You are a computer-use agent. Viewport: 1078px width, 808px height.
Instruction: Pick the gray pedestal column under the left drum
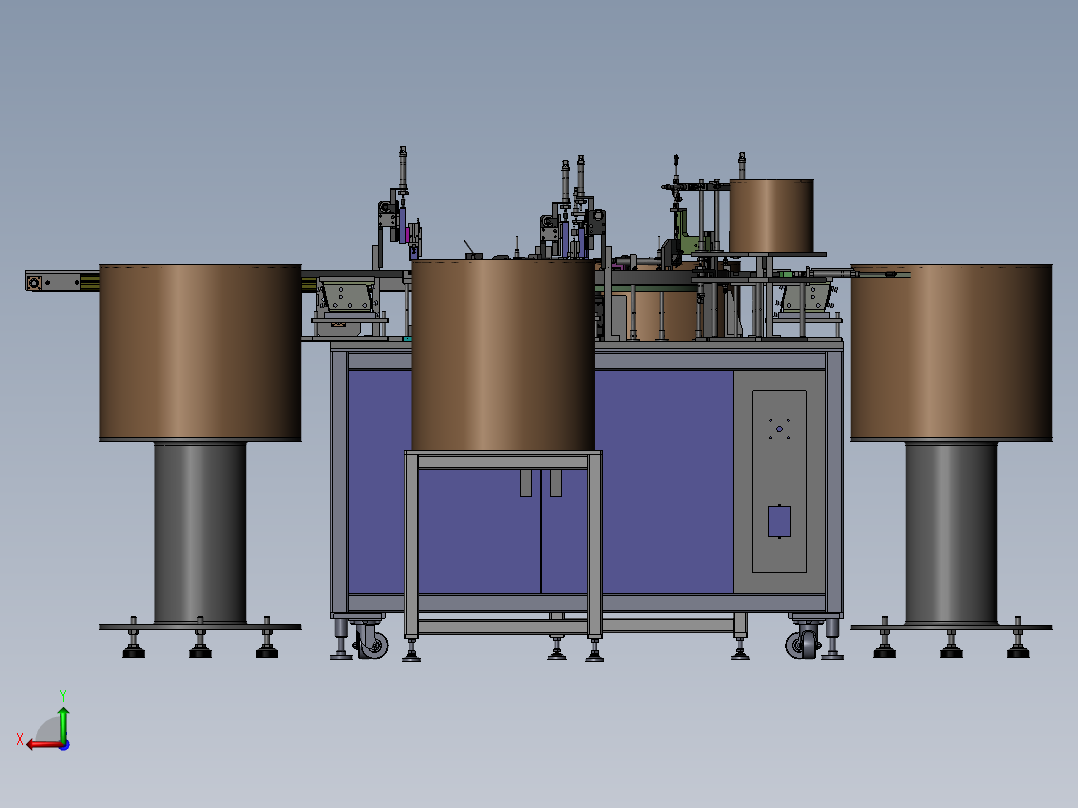[200, 533]
